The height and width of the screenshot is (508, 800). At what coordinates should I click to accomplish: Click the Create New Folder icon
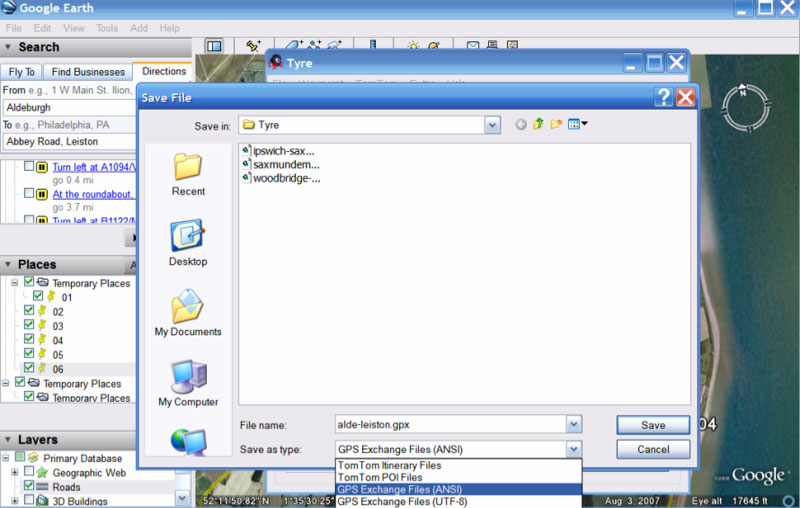coord(556,124)
